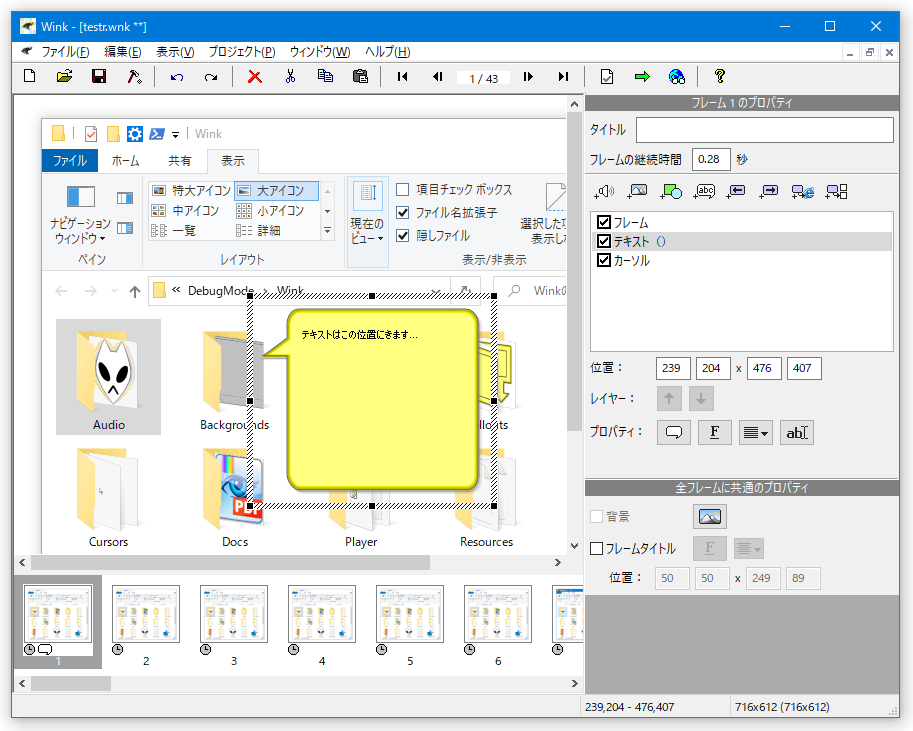Image resolution: width=913 pixels, height=731 pixels.
Task: Add a text box with the abc icon
Action: [x=704, y=191]
